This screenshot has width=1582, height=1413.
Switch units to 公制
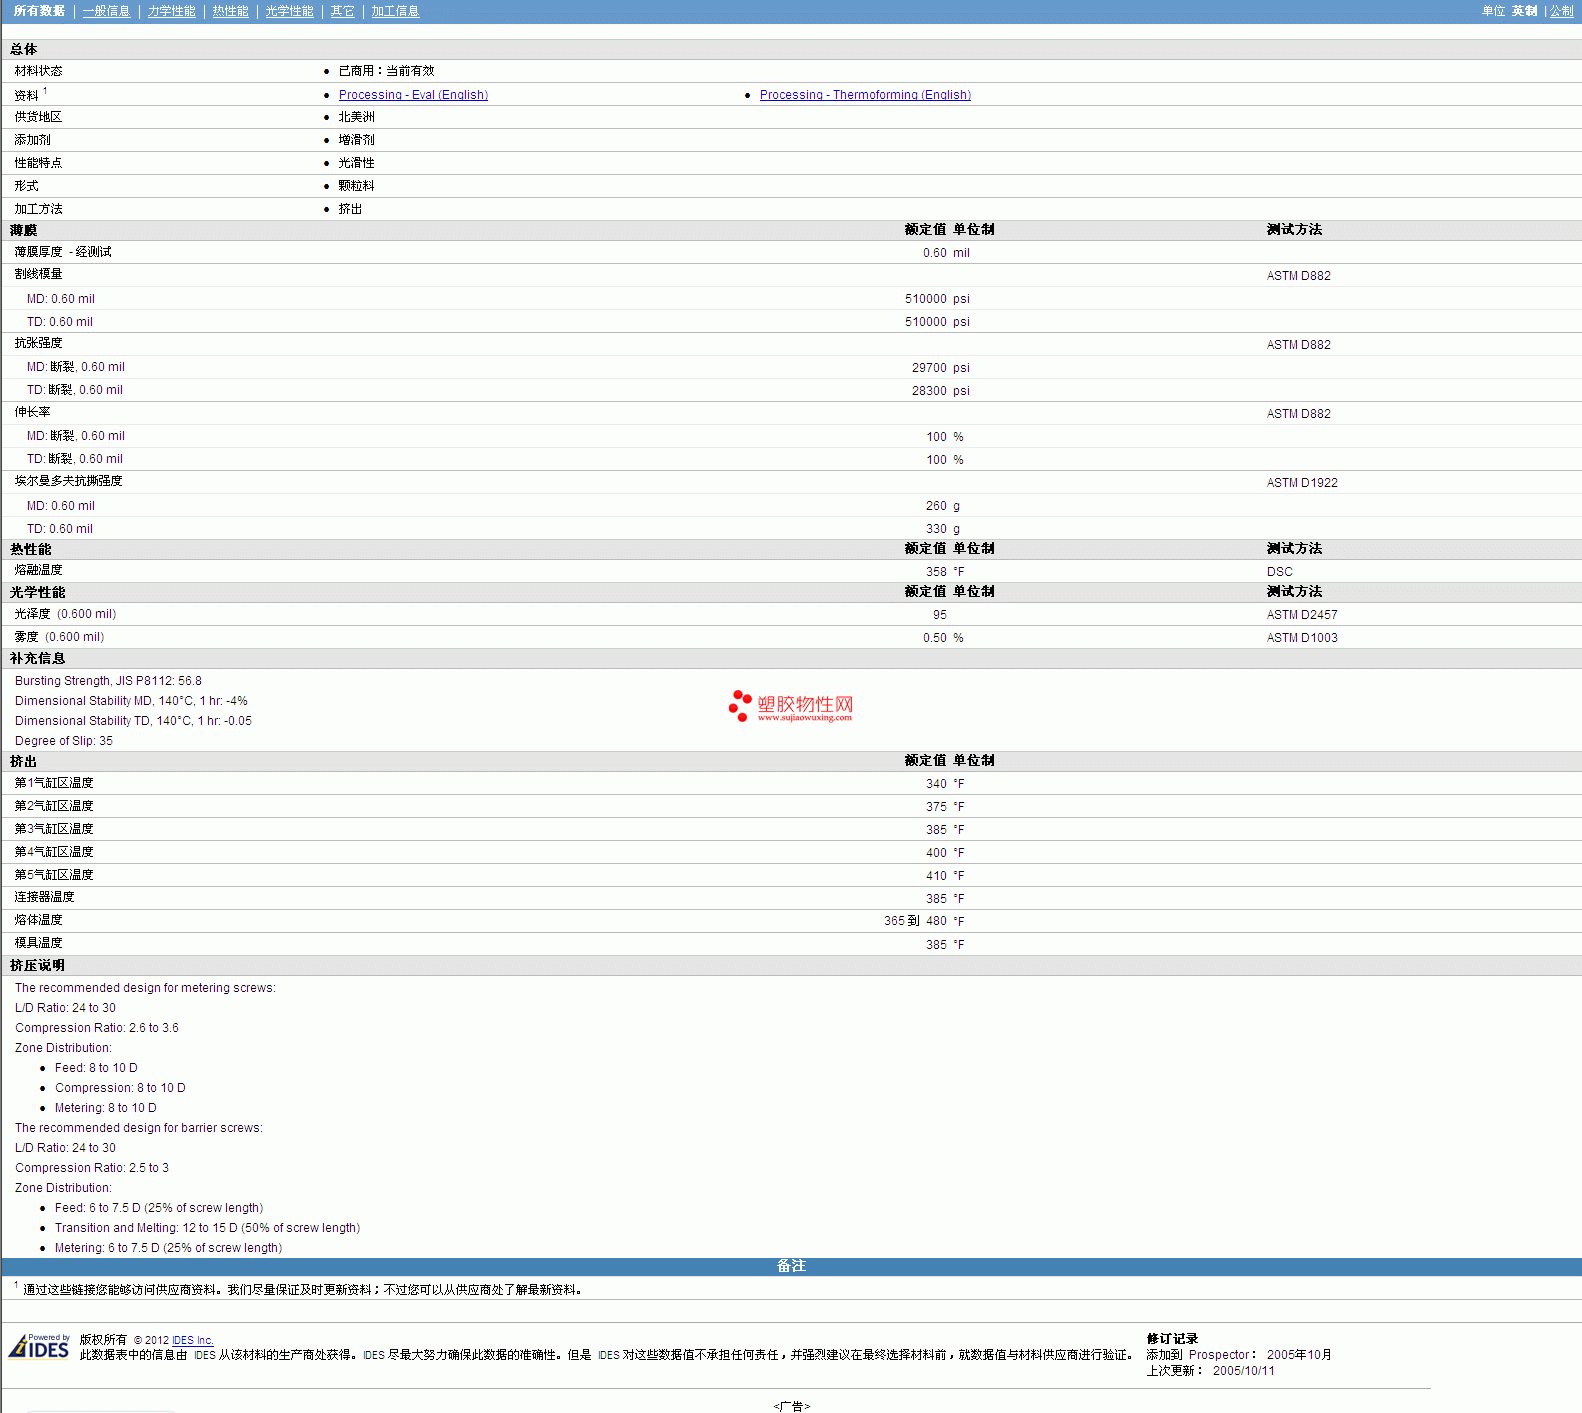click(1561, 11)
